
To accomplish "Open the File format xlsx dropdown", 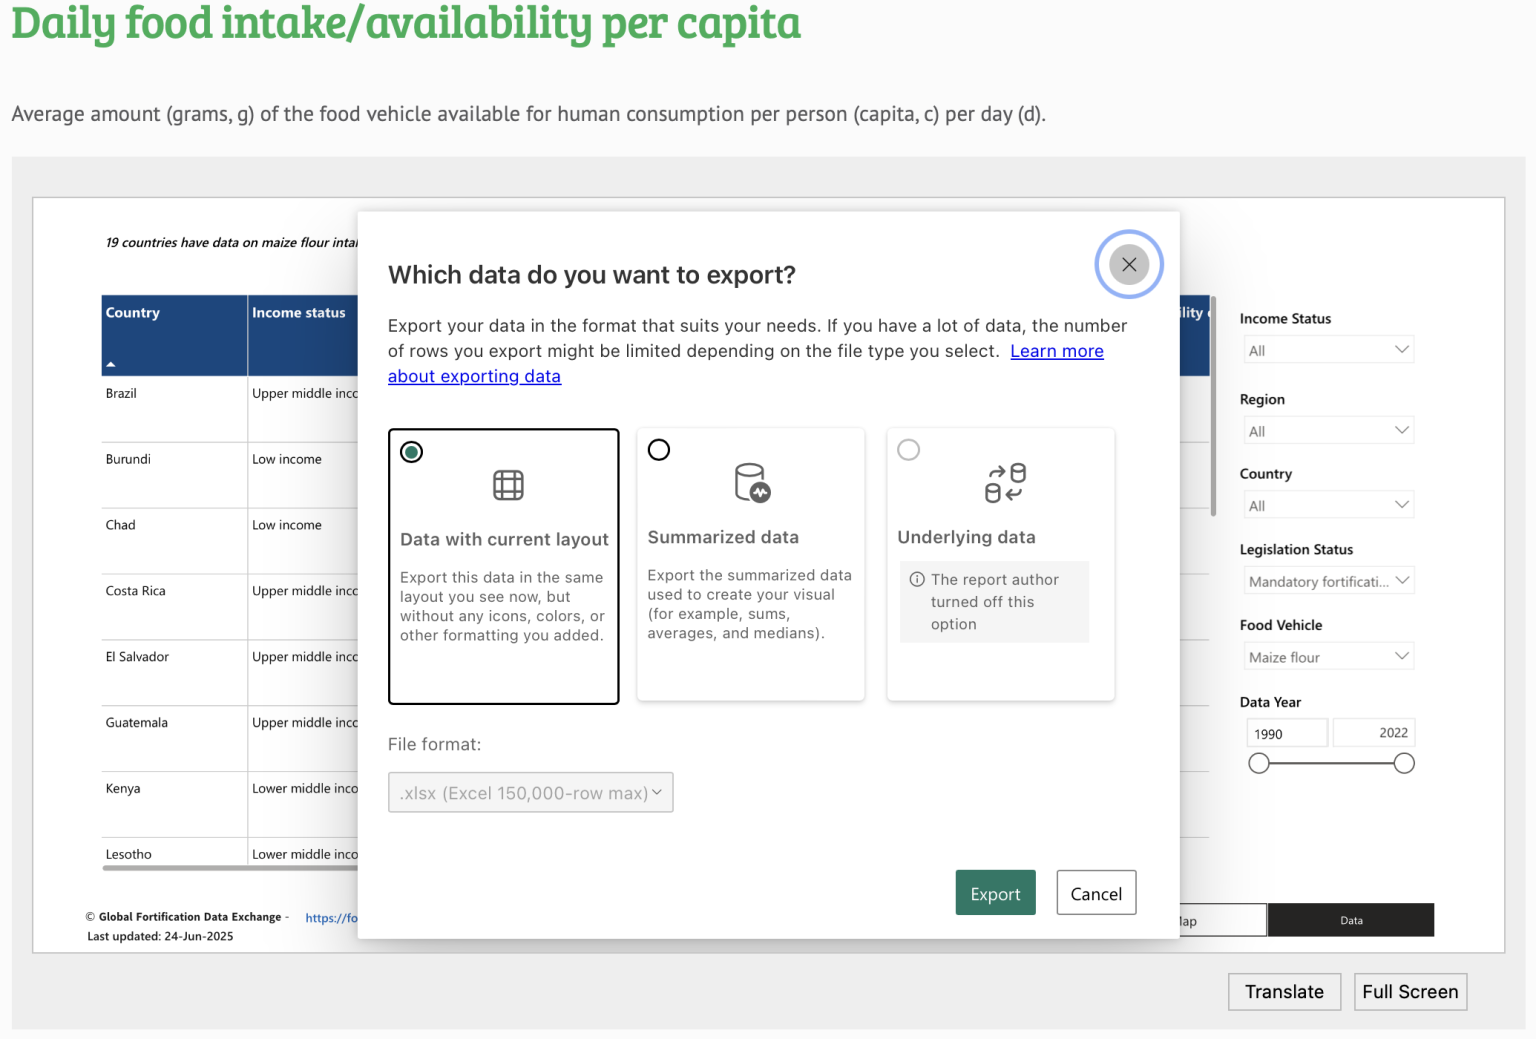I will (530, 793).
